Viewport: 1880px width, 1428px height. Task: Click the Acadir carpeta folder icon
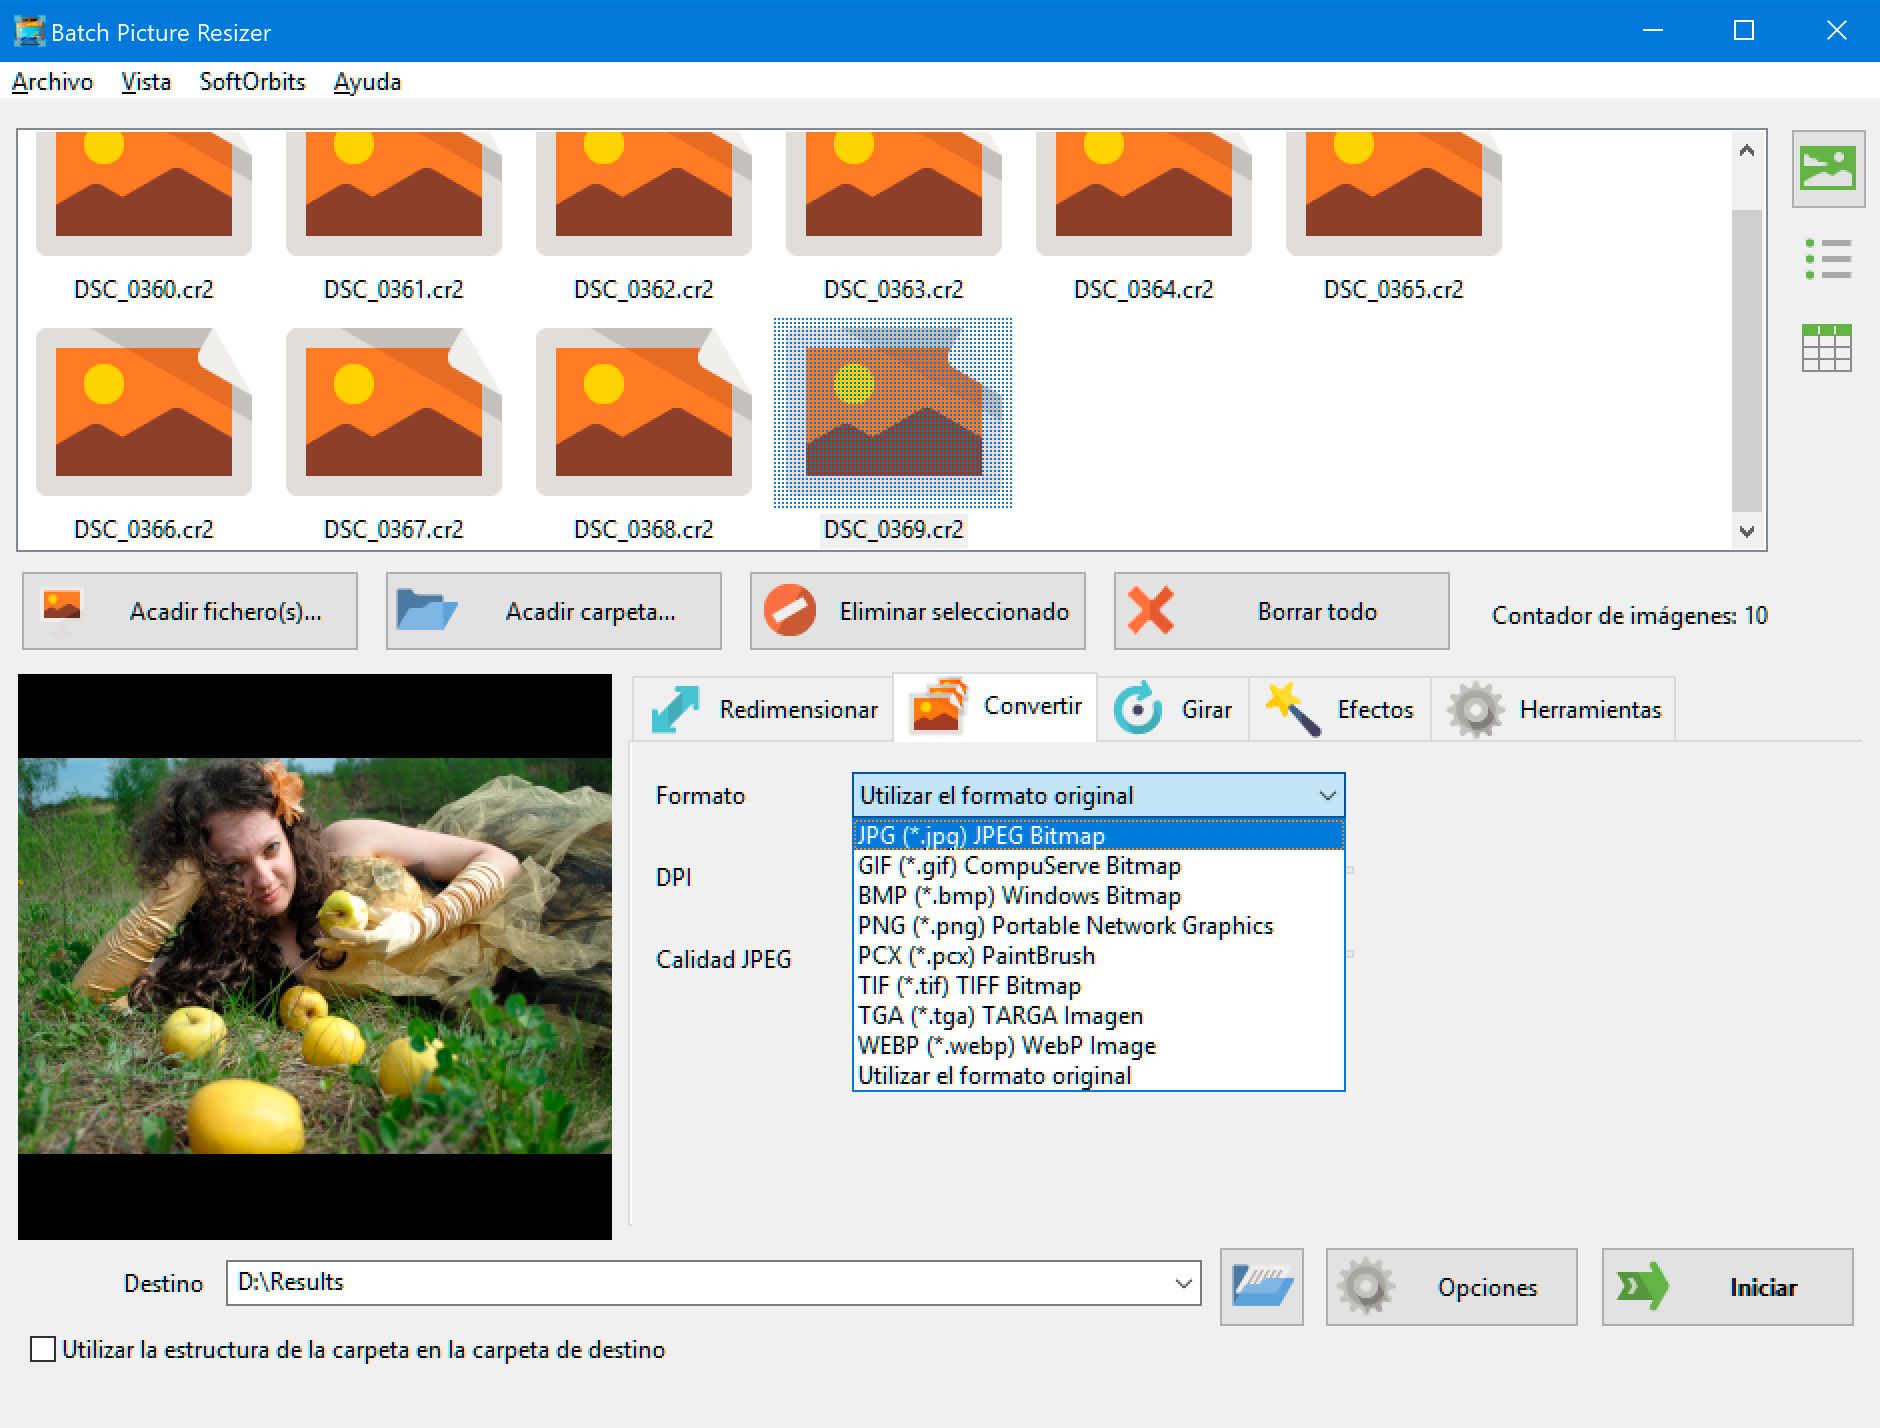point(427,609)
